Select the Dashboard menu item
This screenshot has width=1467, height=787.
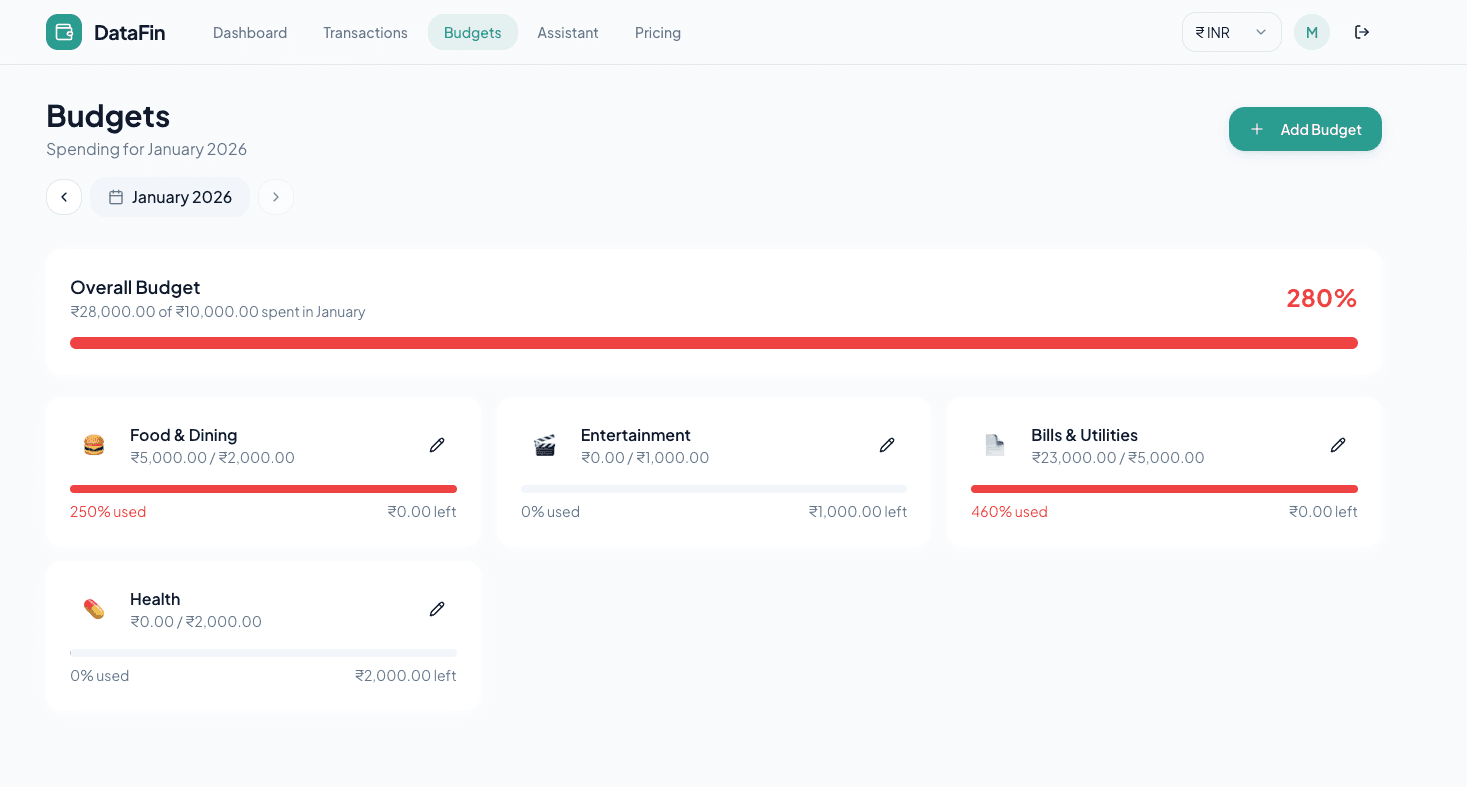point(249,32)
